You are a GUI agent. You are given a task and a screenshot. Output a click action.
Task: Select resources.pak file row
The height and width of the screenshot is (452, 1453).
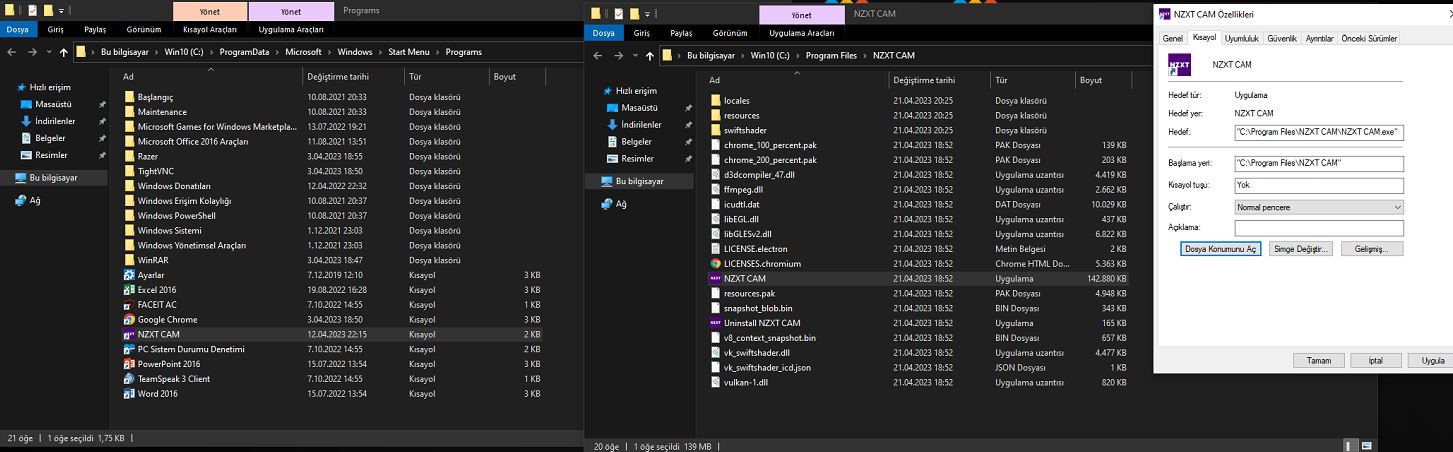pyautogui.click(x=920, y=293)
